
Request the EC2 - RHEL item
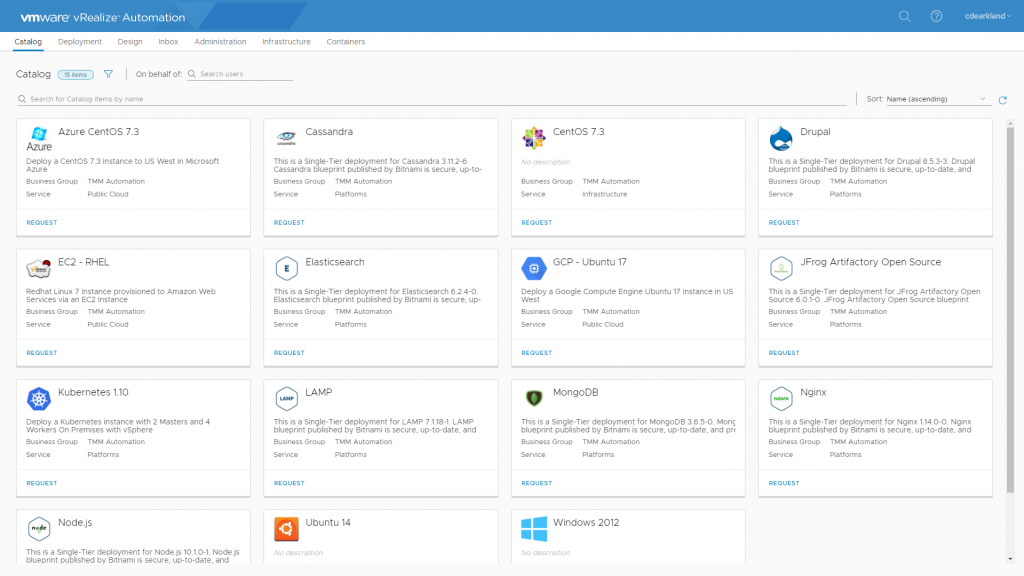click(42, 353)
